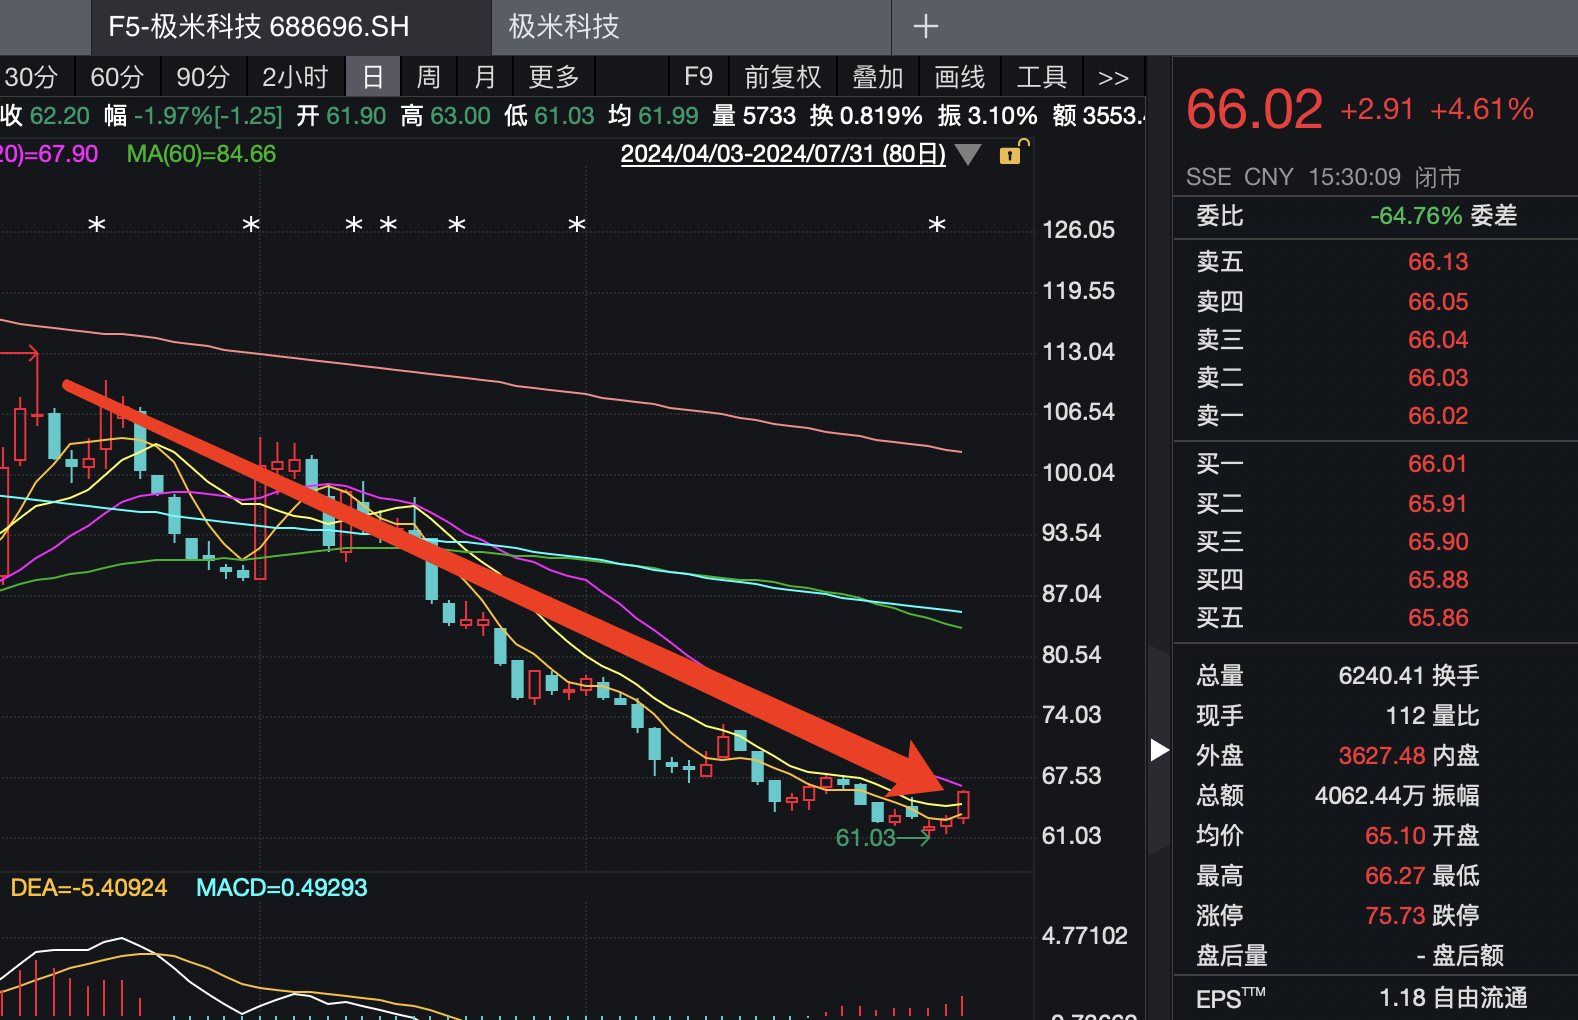Select the 买二 price 65.91
Screen dimensions: 1578x1020
click(x=1437, y=504)
